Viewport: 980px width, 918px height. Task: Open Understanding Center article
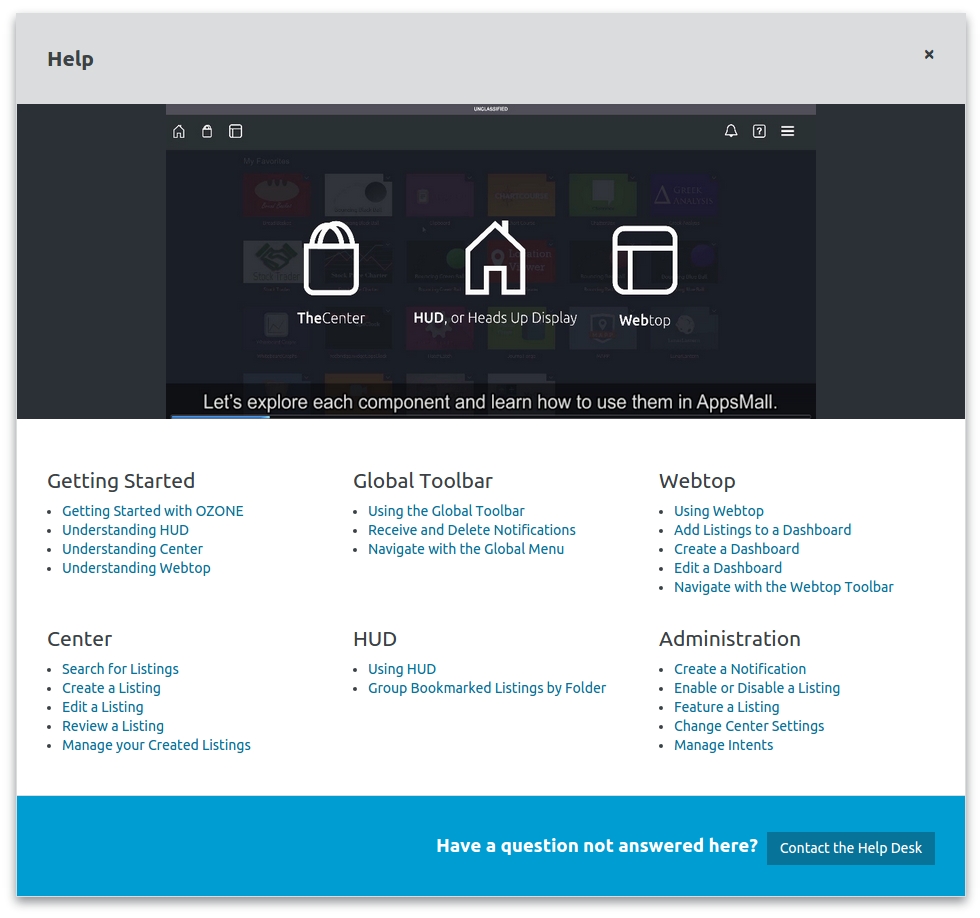pos(132,549)
